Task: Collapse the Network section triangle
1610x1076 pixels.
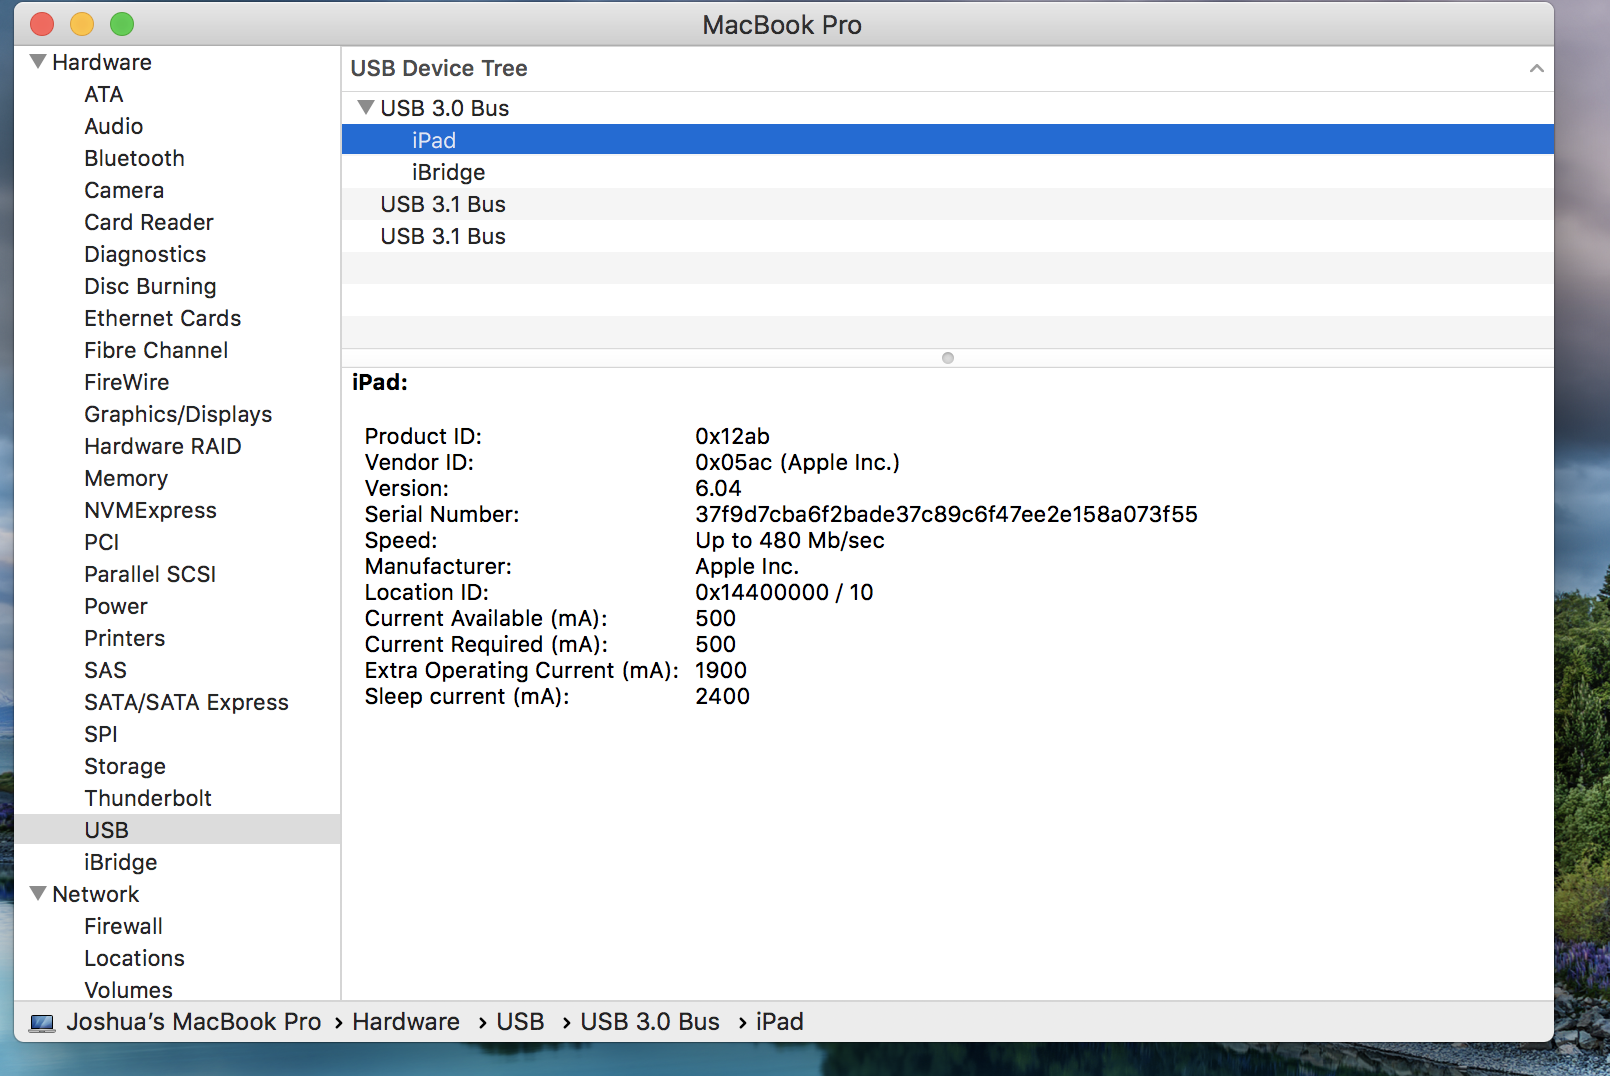Action: point(38,894)
